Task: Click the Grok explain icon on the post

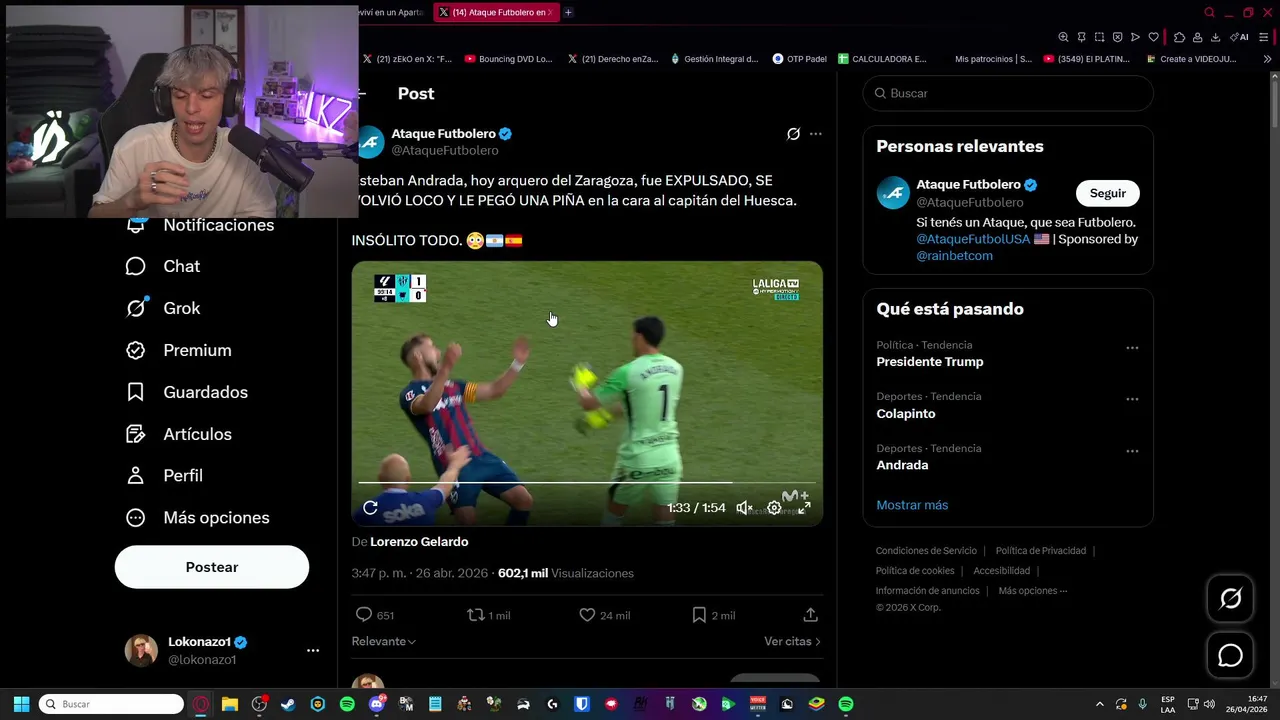Action: [793, 134]
